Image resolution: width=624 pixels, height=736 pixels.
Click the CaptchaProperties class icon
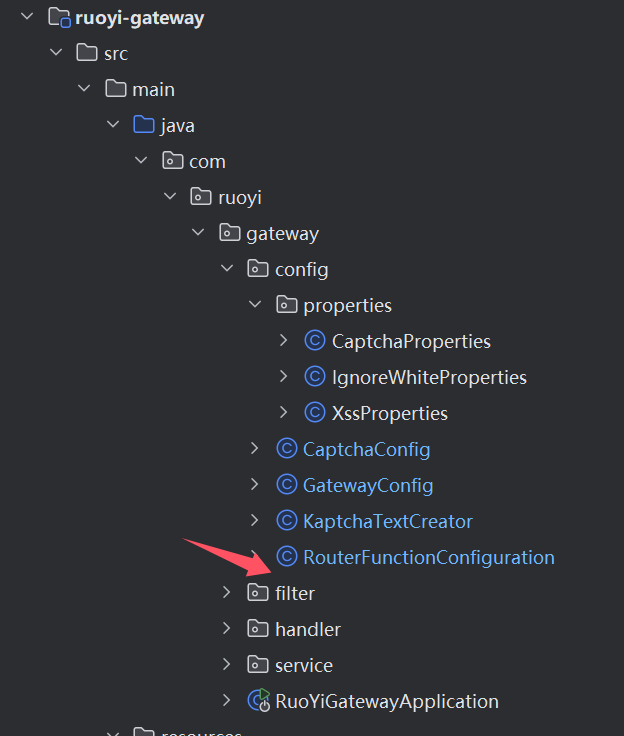315,341
